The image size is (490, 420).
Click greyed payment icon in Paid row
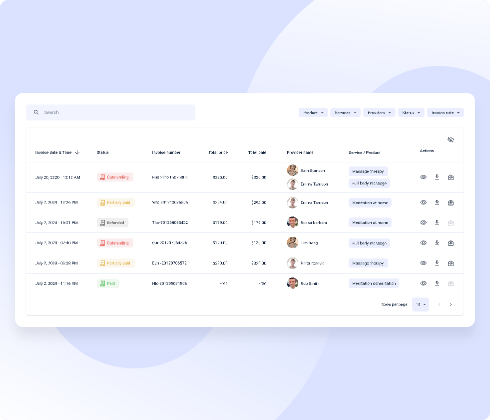(x=451, y=283)
